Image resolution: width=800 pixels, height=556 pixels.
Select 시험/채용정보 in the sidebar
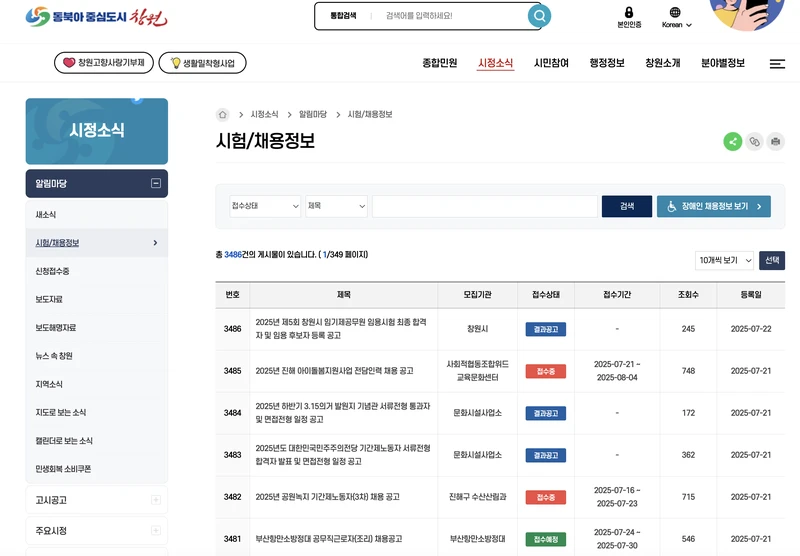96,243
